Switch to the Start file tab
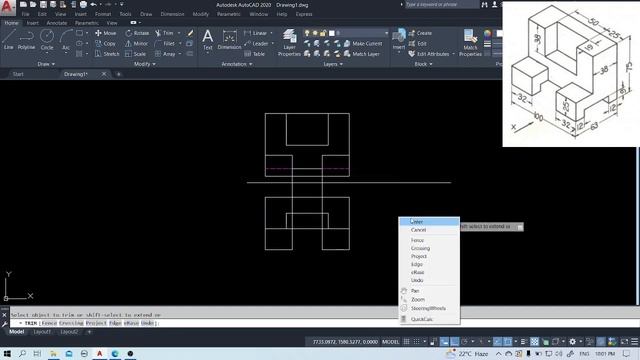Viewport: 640px width, 360px height. (18, 74)
